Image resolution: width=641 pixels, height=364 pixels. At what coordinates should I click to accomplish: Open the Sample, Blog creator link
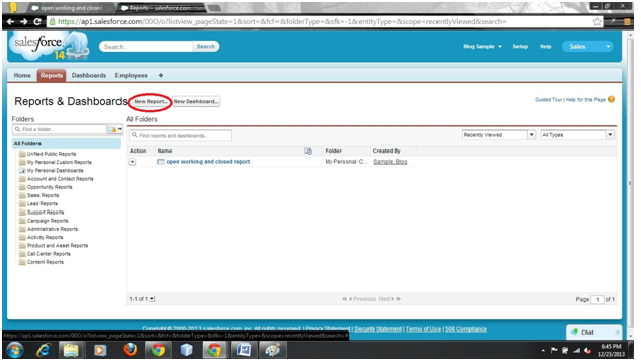(x=390, y=162)
